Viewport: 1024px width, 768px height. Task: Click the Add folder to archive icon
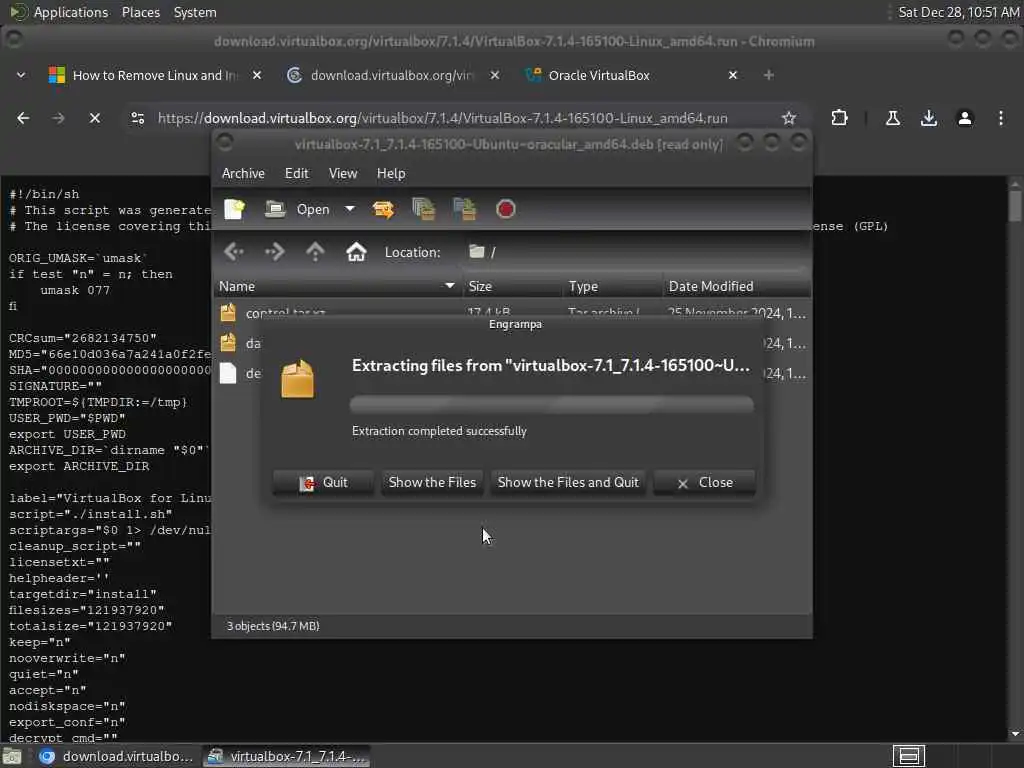[465, 209]
